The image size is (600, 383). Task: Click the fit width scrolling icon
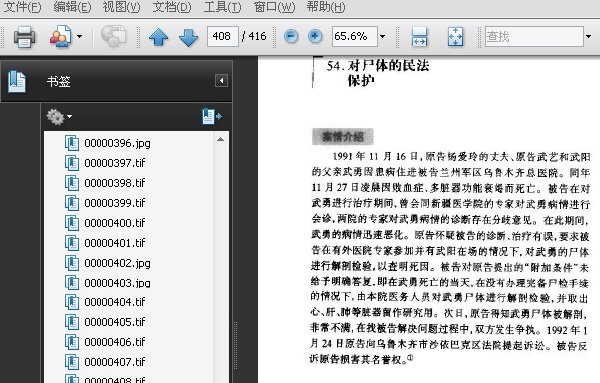419,37
